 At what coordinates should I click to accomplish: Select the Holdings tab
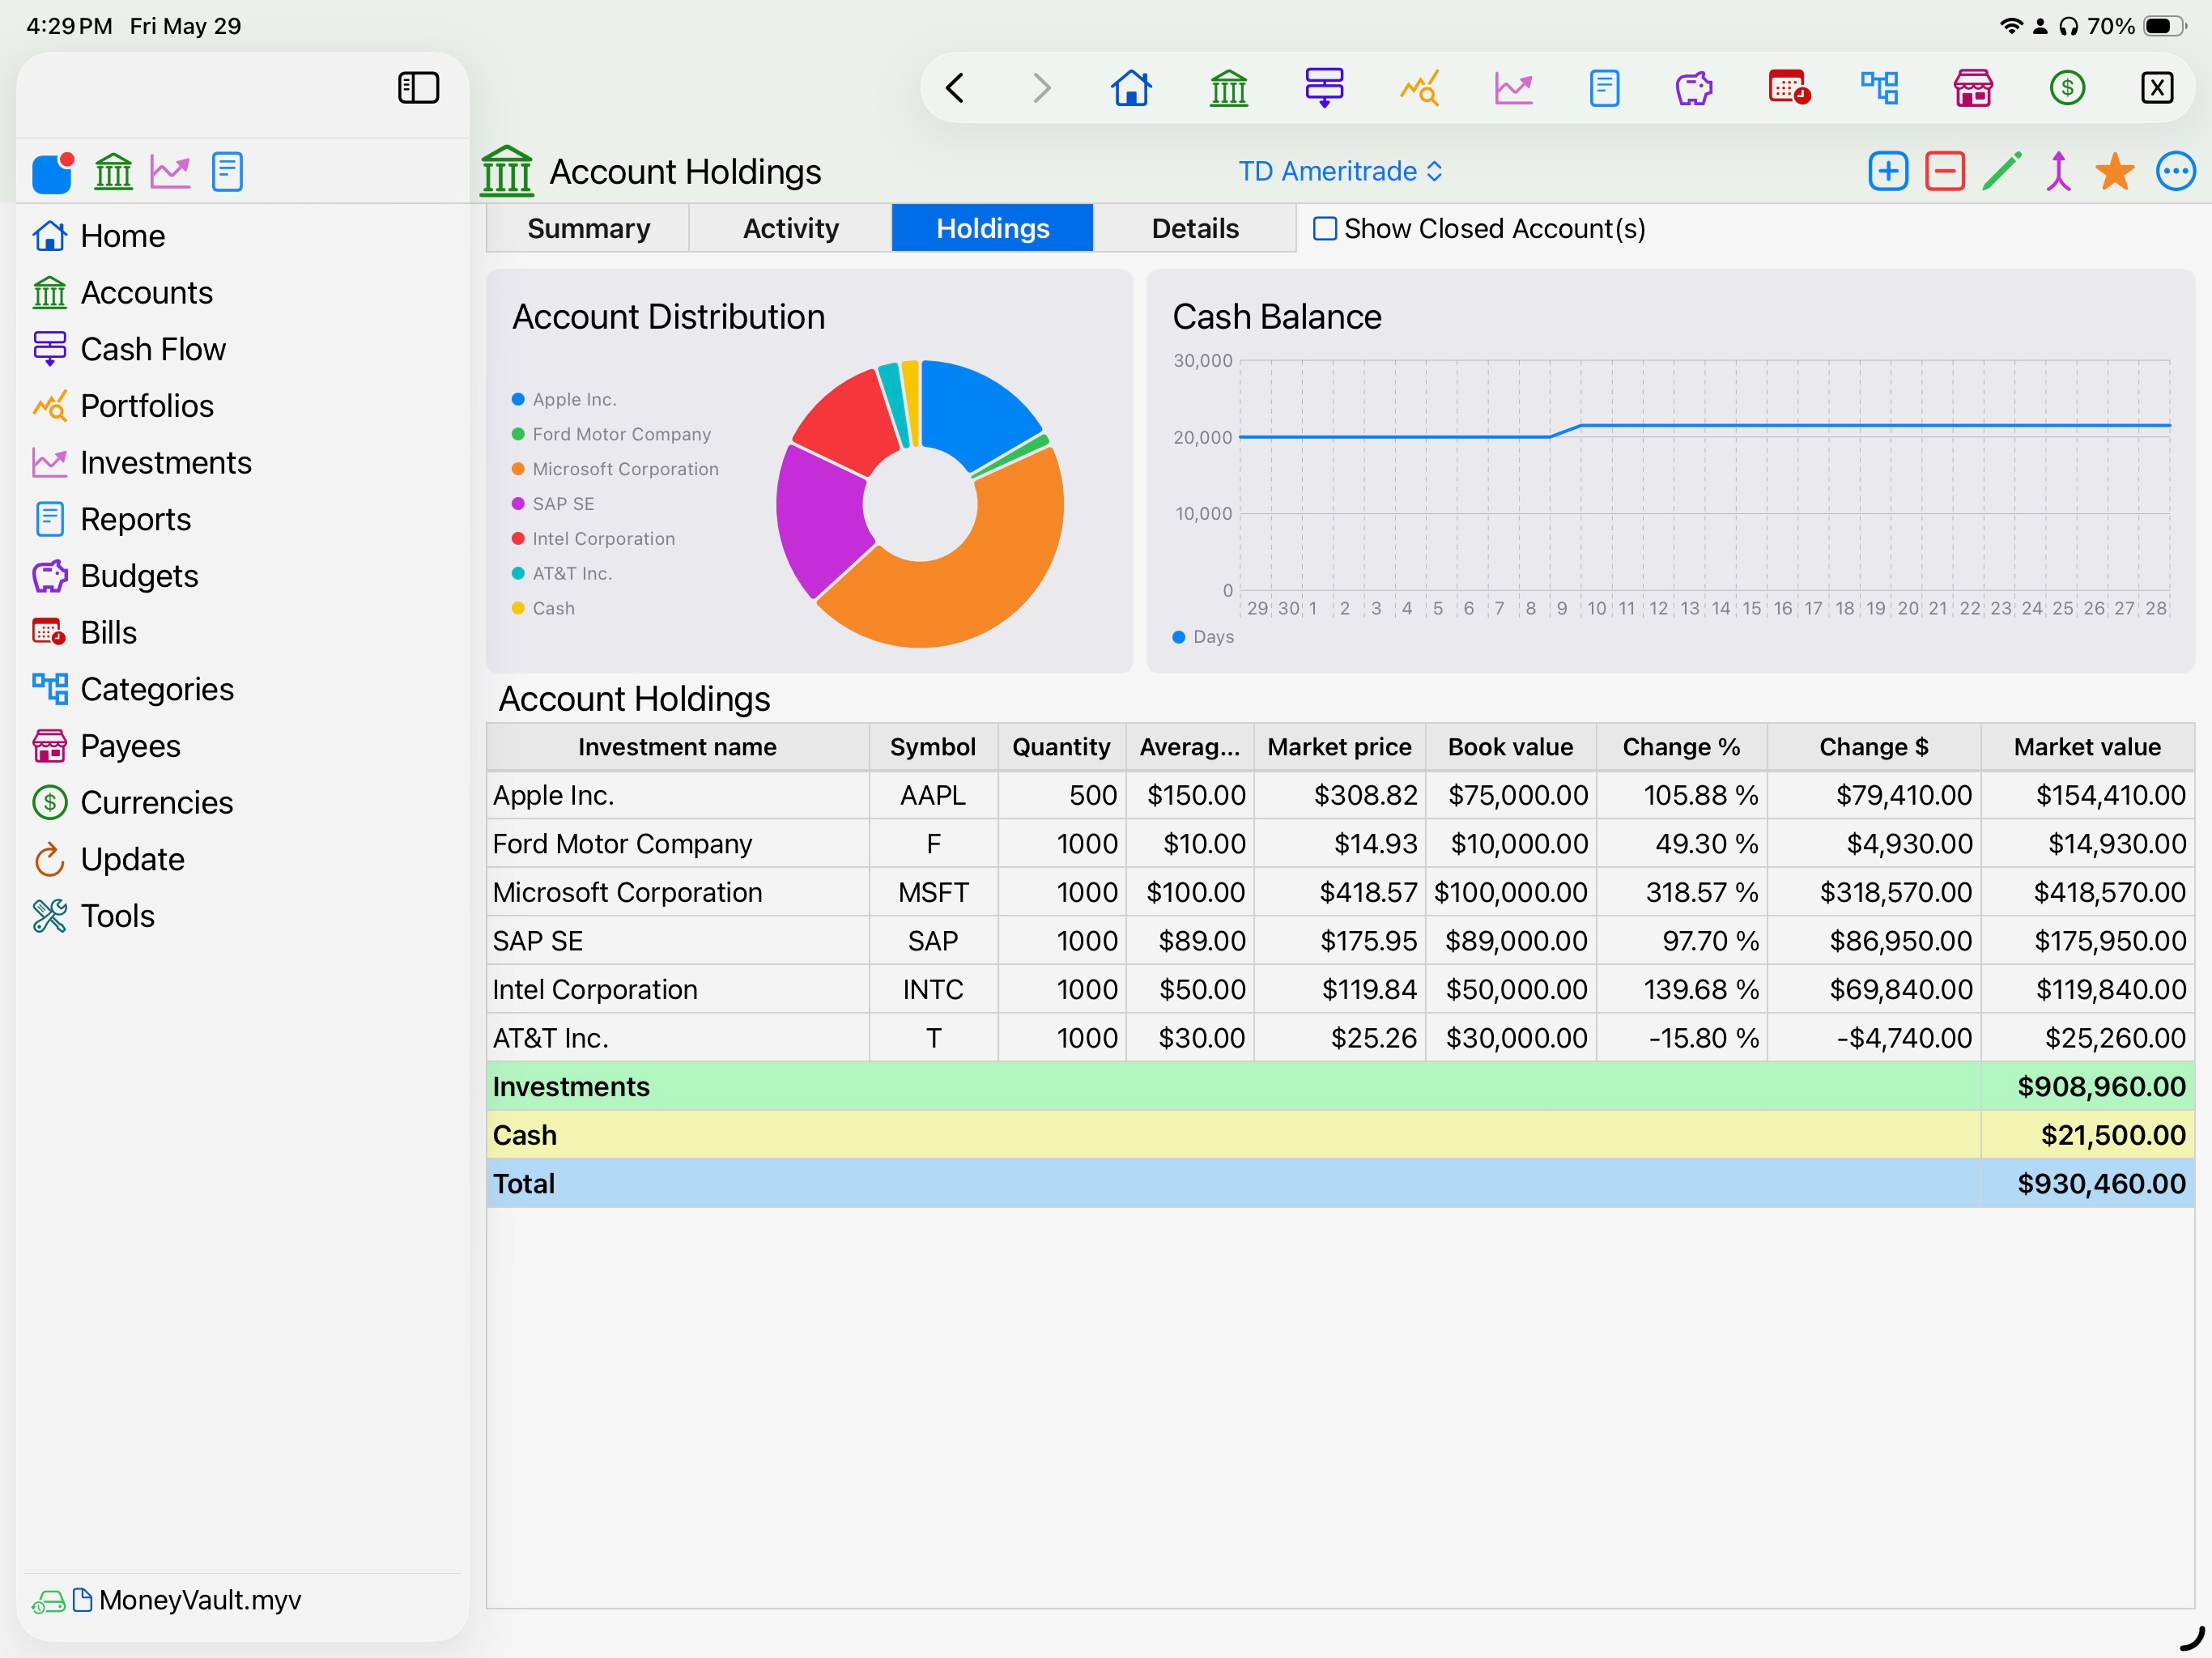click(x=992, y=229)
